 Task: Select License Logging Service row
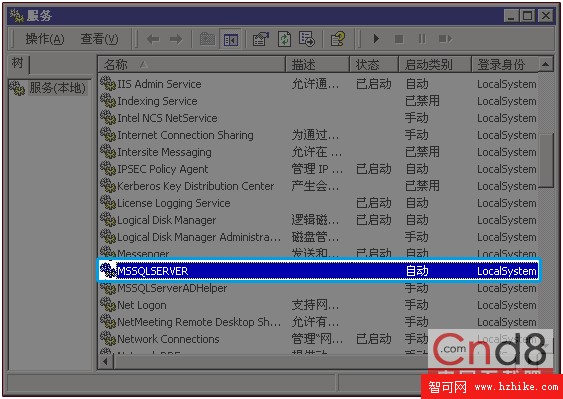(x=318, y=203)
